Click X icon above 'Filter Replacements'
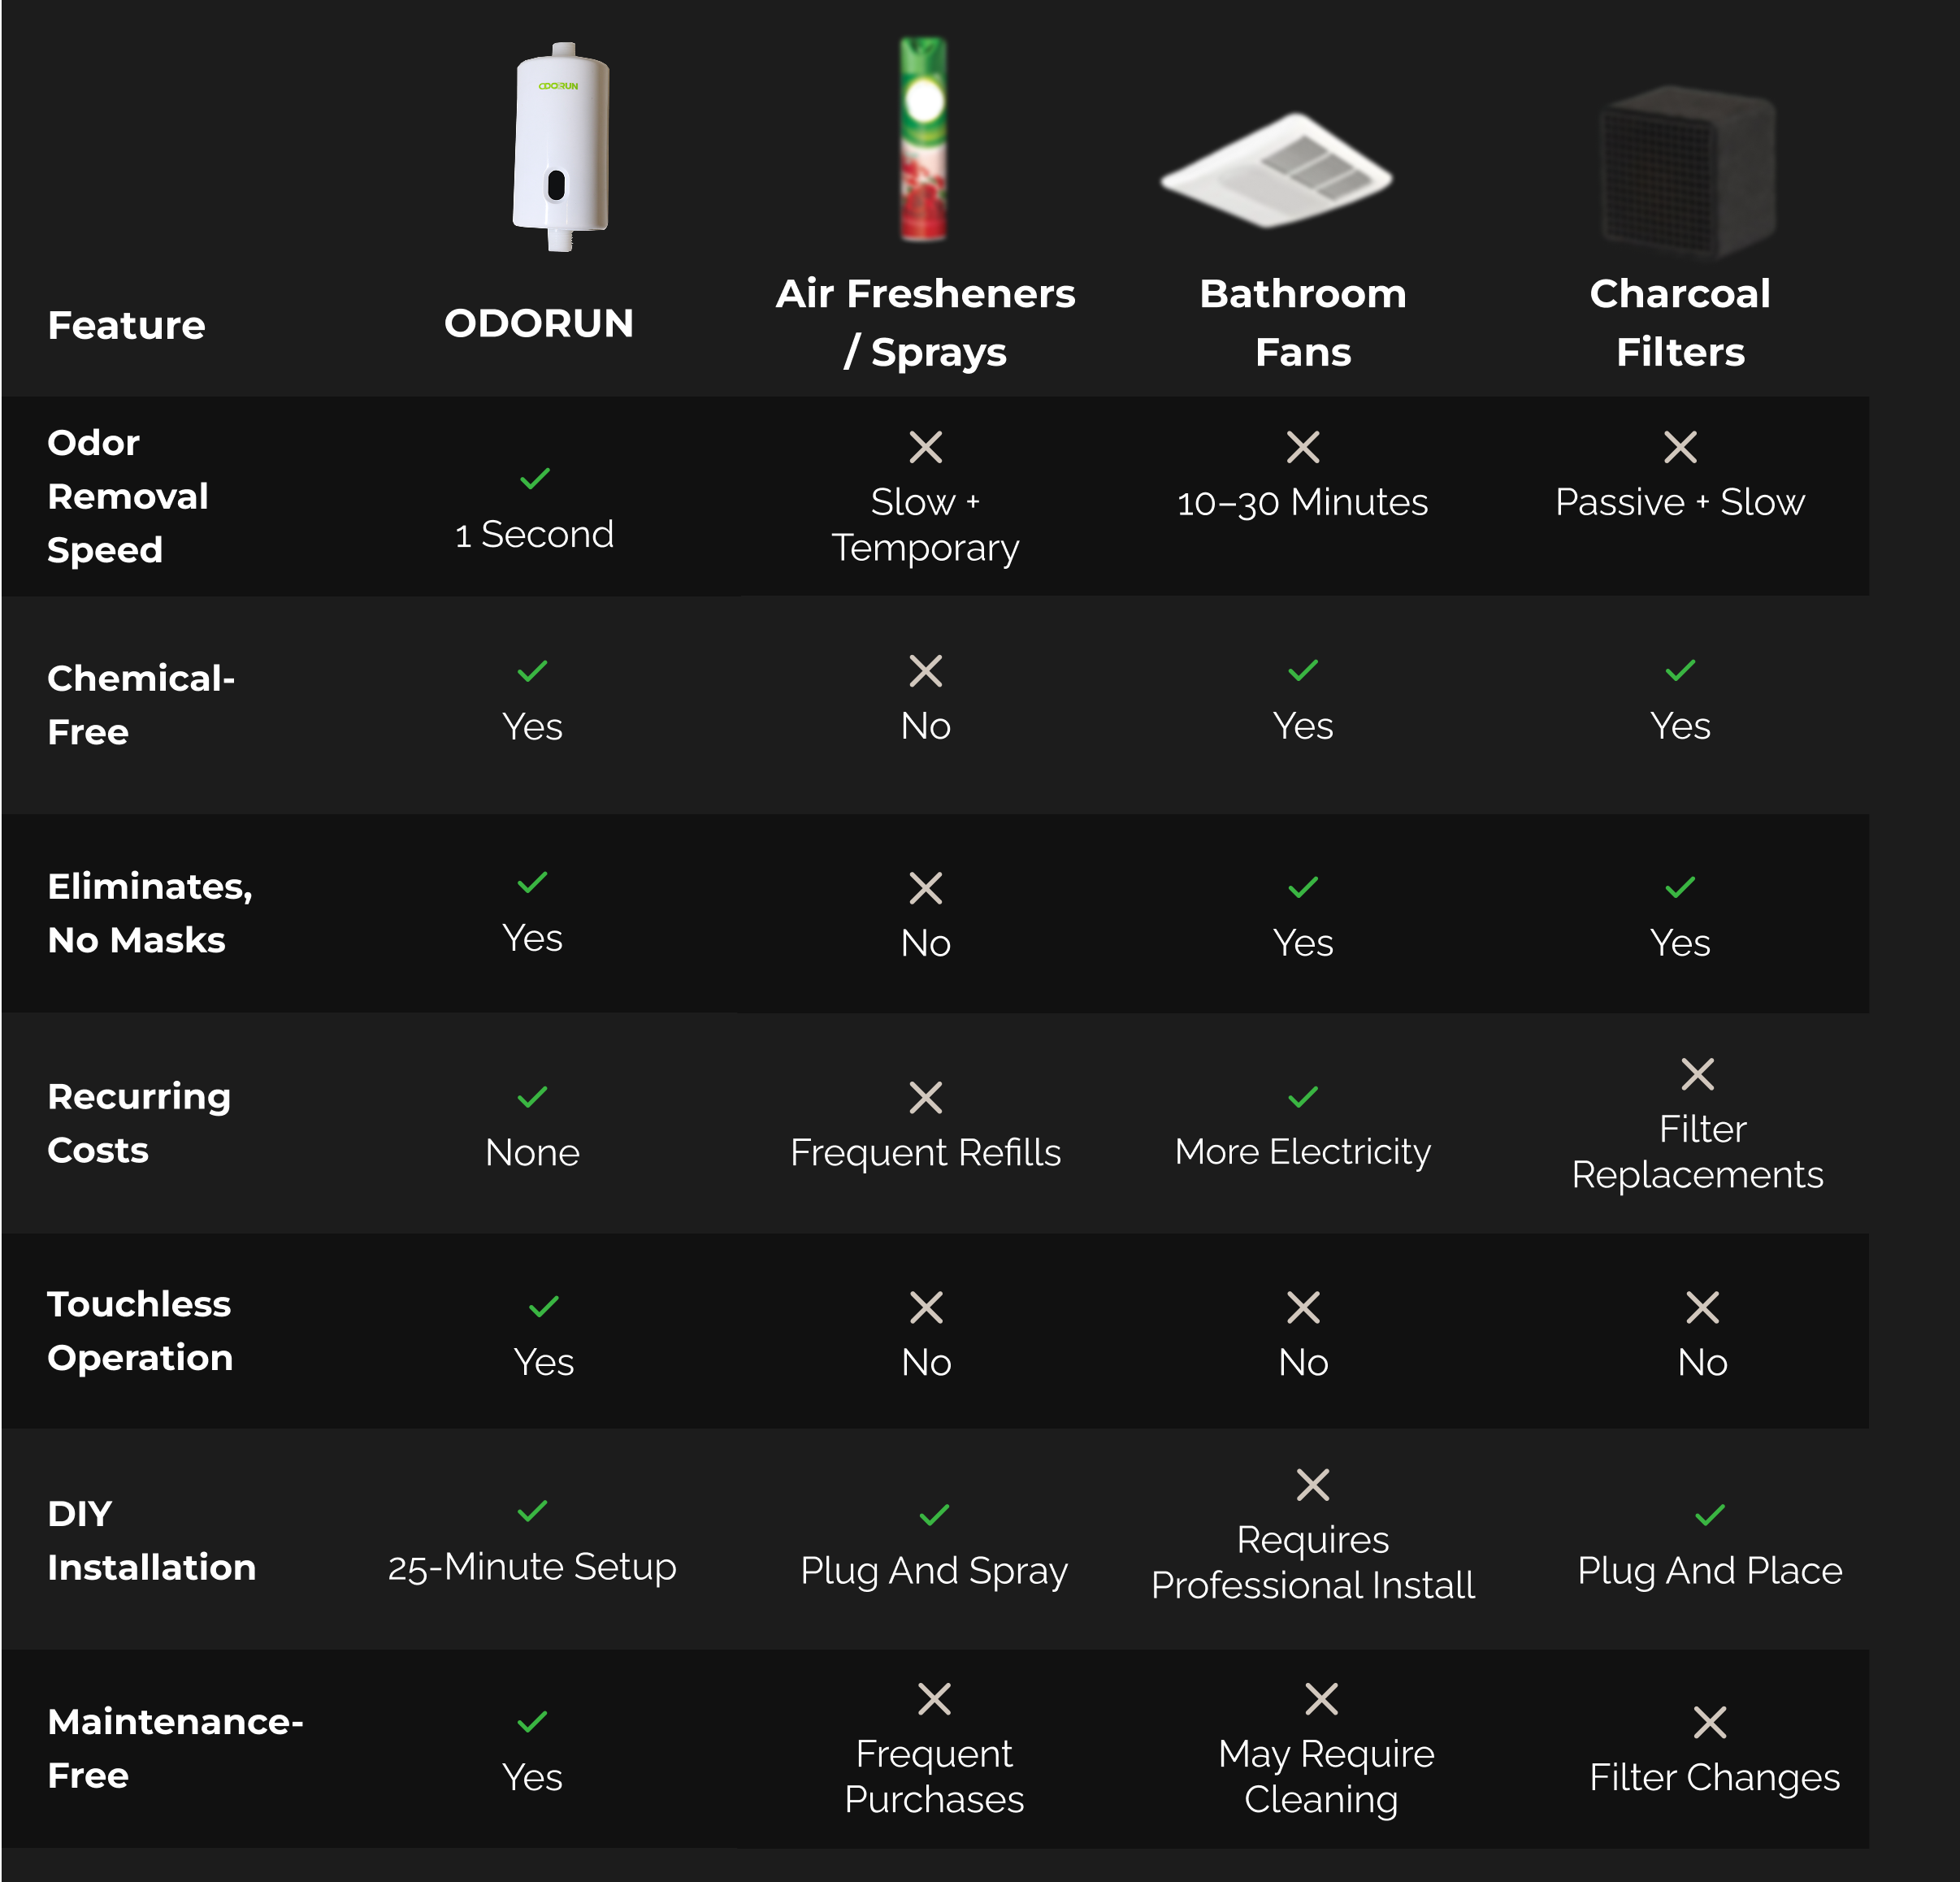Screen dimensions: 1960x1882 coord(1698,1074)
